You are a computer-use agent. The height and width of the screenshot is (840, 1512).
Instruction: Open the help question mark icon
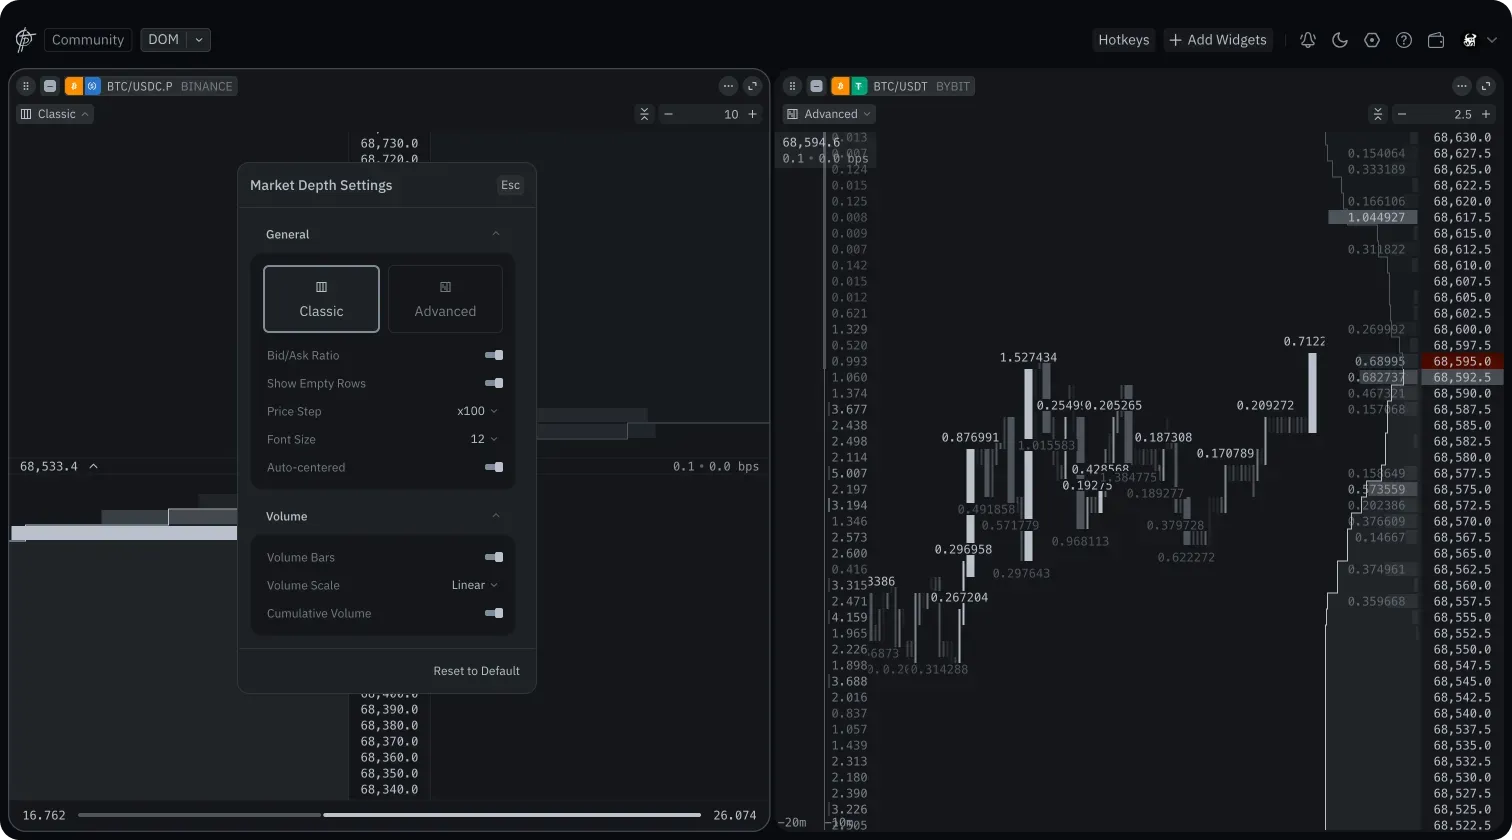(x=1404, y=40)
